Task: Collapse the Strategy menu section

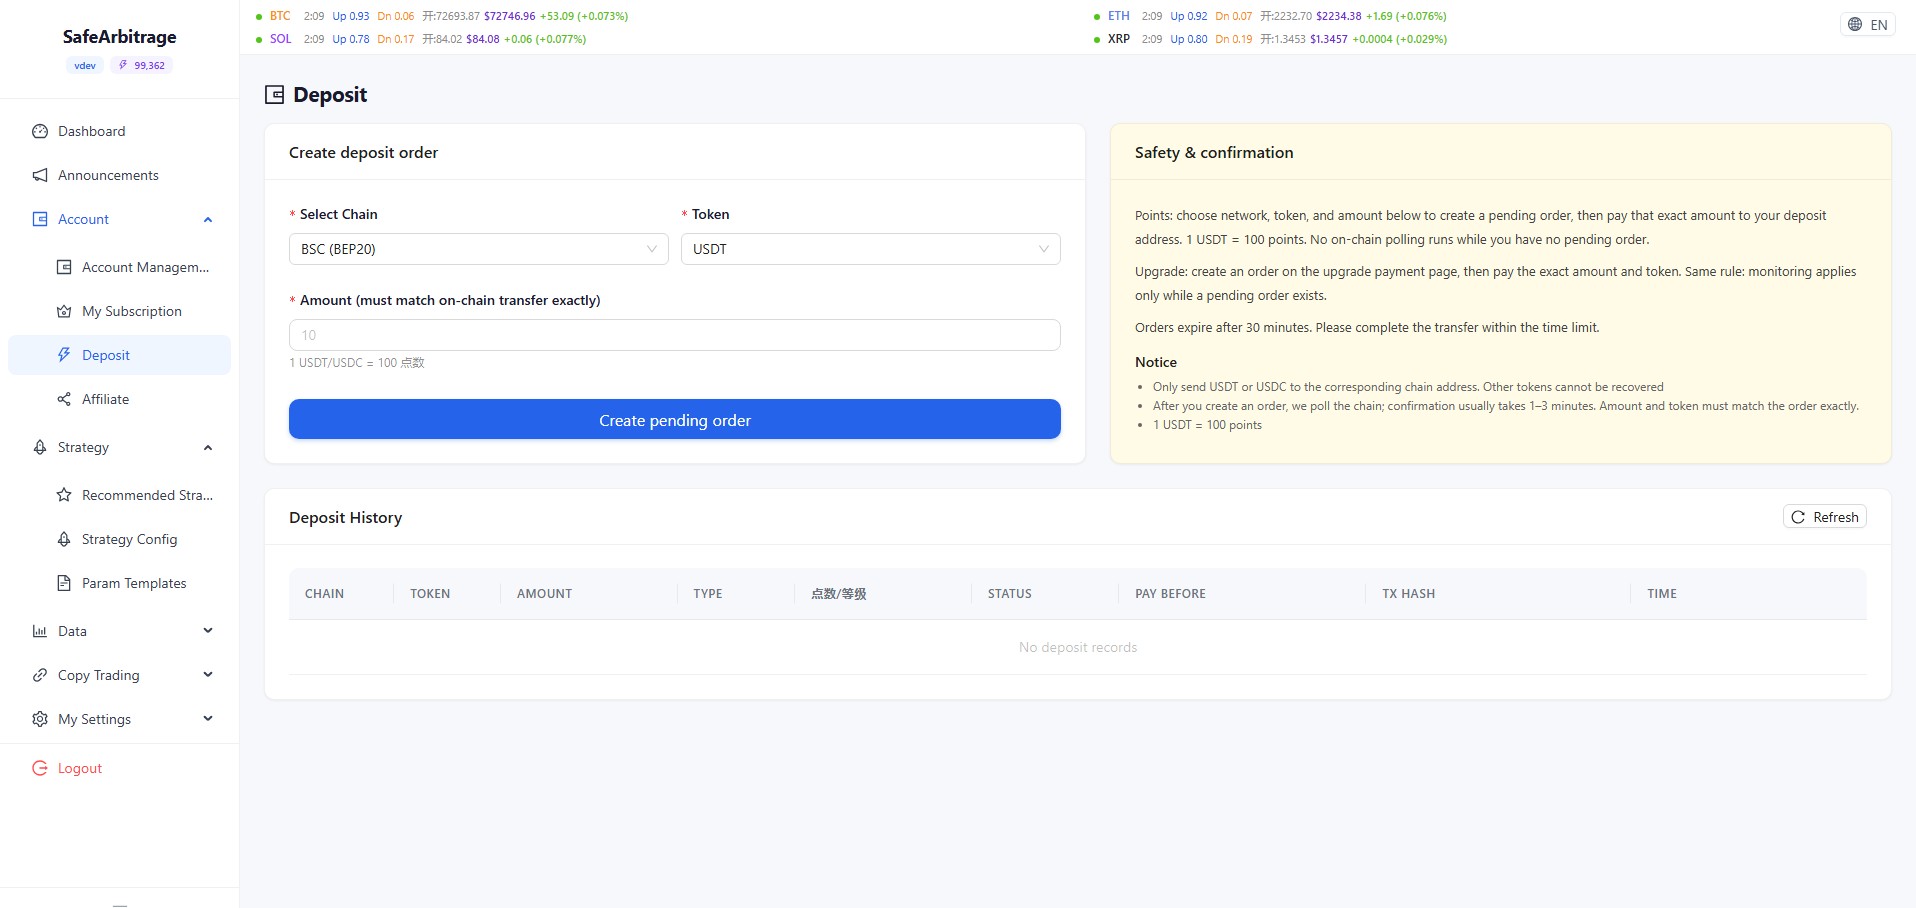Action: pyautogui.click(x=208, y=447)
